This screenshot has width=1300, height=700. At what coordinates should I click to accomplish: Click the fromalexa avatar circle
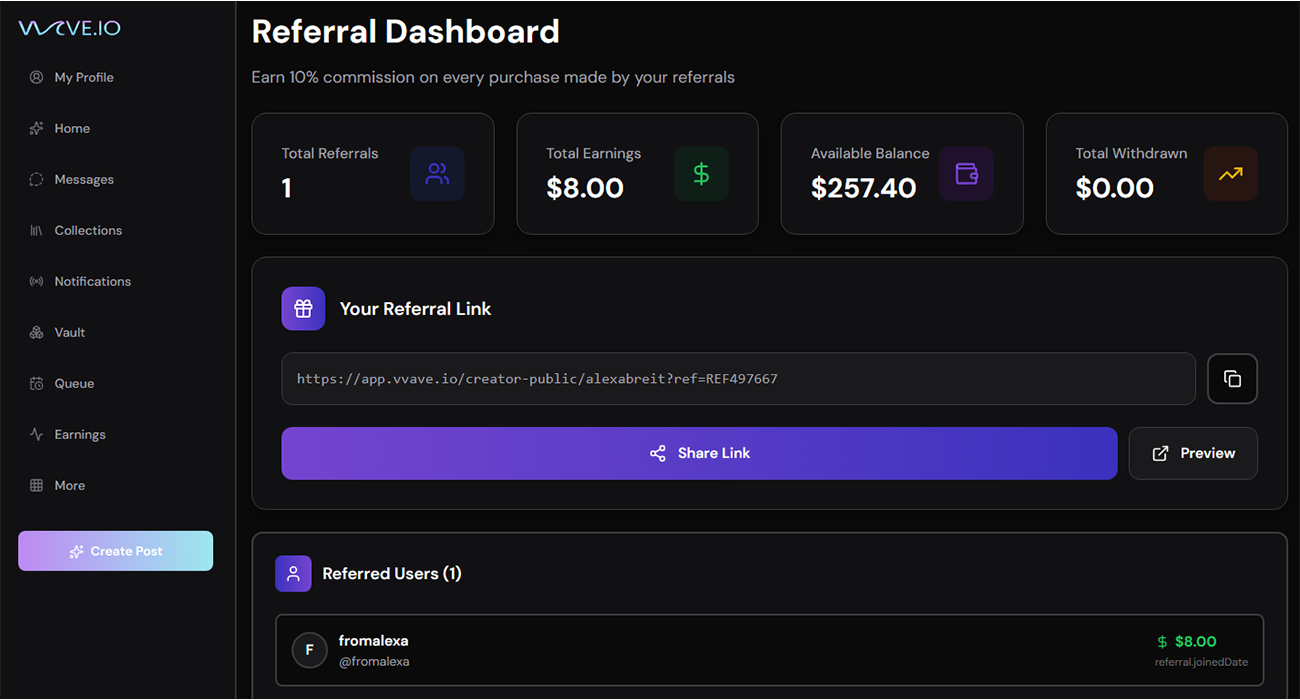click(x=309, y=650)
